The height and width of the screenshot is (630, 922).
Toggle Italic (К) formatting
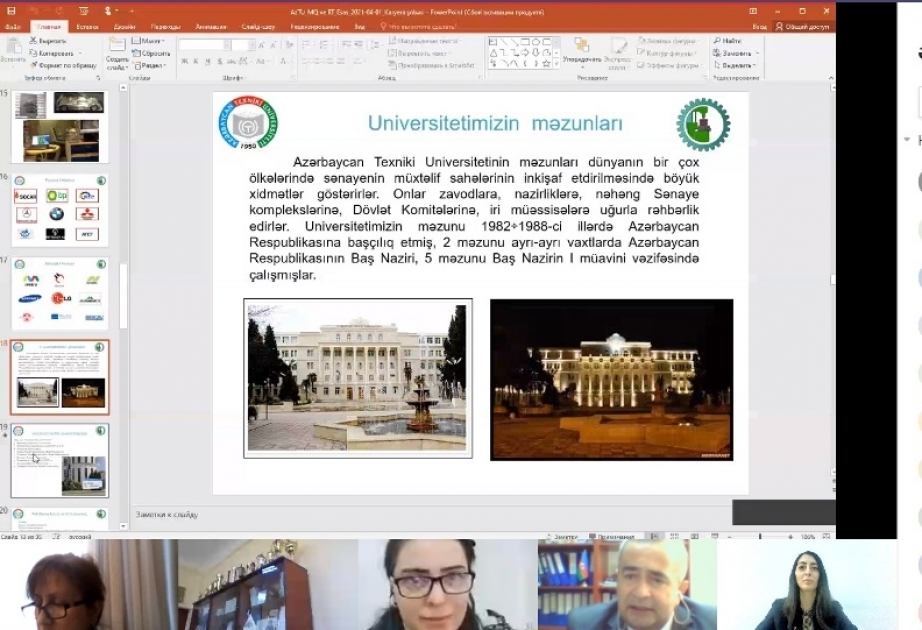(196, 61)
